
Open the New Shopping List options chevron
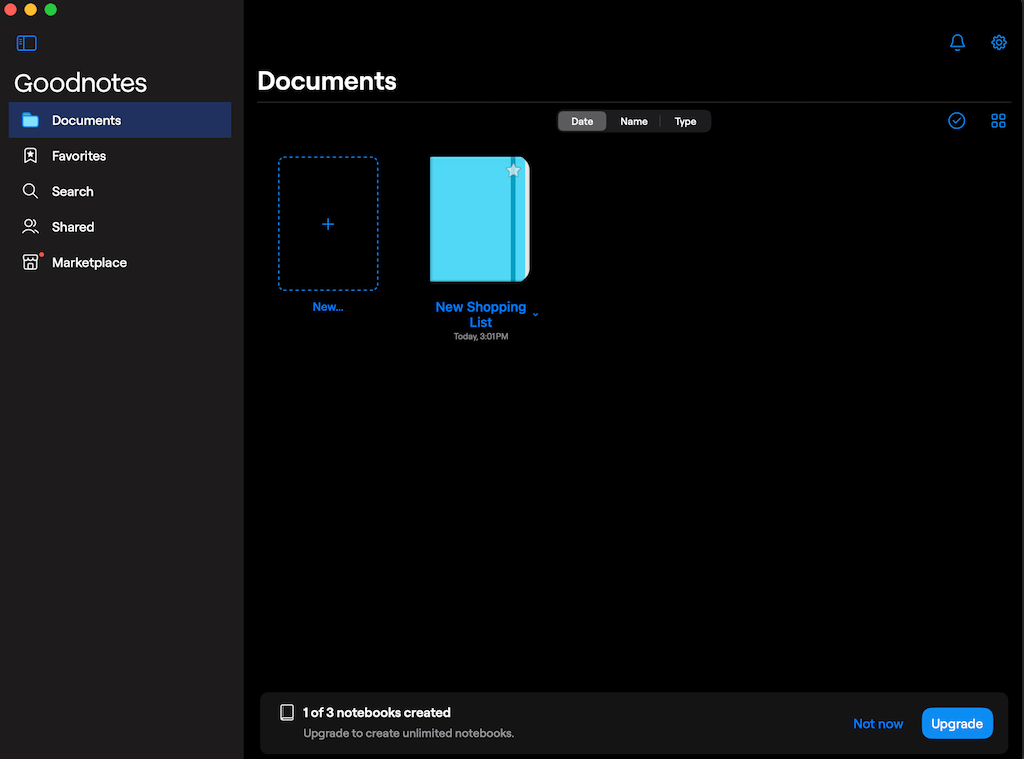click(x=536, y=314)
